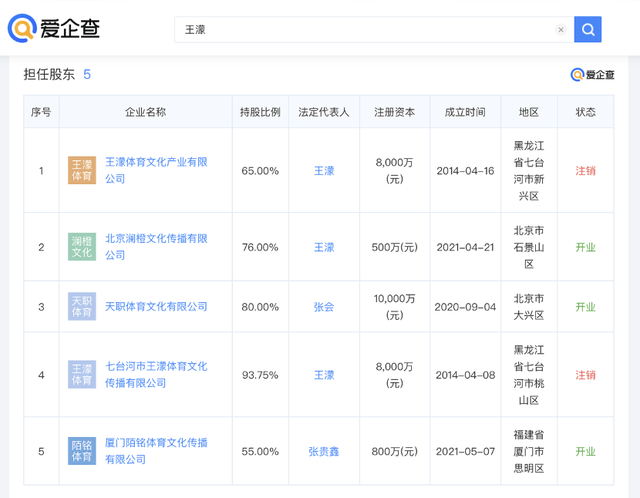The image size is (640, 498).
Task: Open 北京澜橙文化传播有限公司 company link
Action: (x=156, y=247)
